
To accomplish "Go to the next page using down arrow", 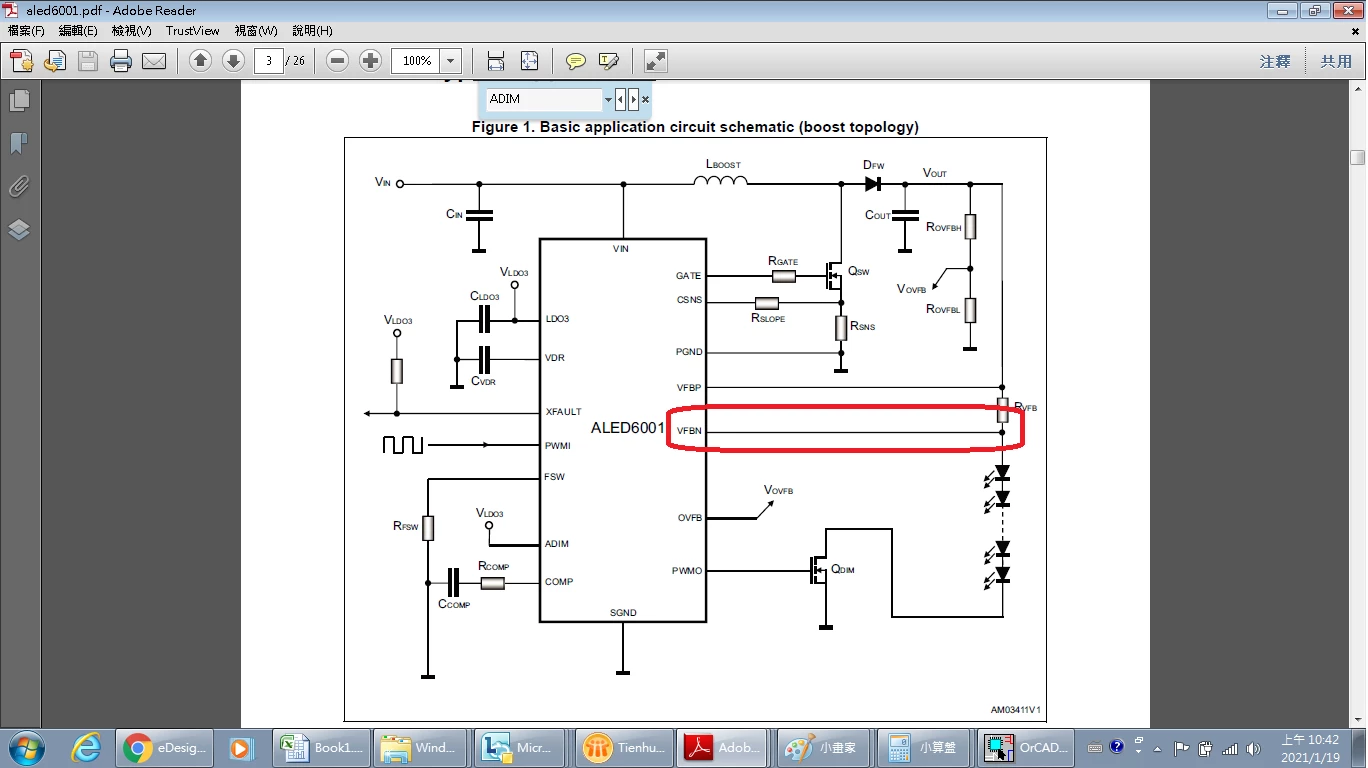I will tap(233, 61).
